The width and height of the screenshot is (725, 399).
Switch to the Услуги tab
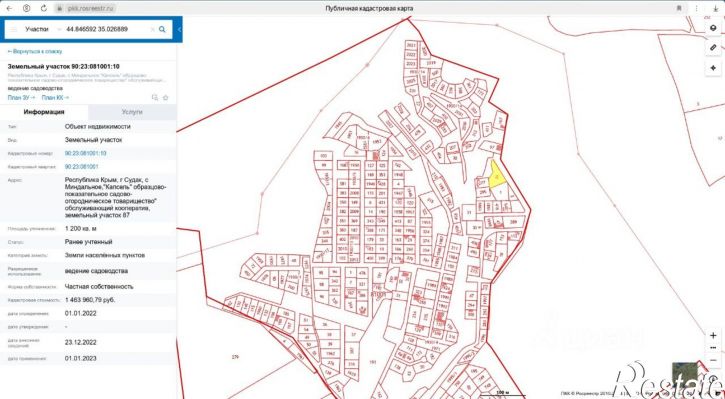132,112
